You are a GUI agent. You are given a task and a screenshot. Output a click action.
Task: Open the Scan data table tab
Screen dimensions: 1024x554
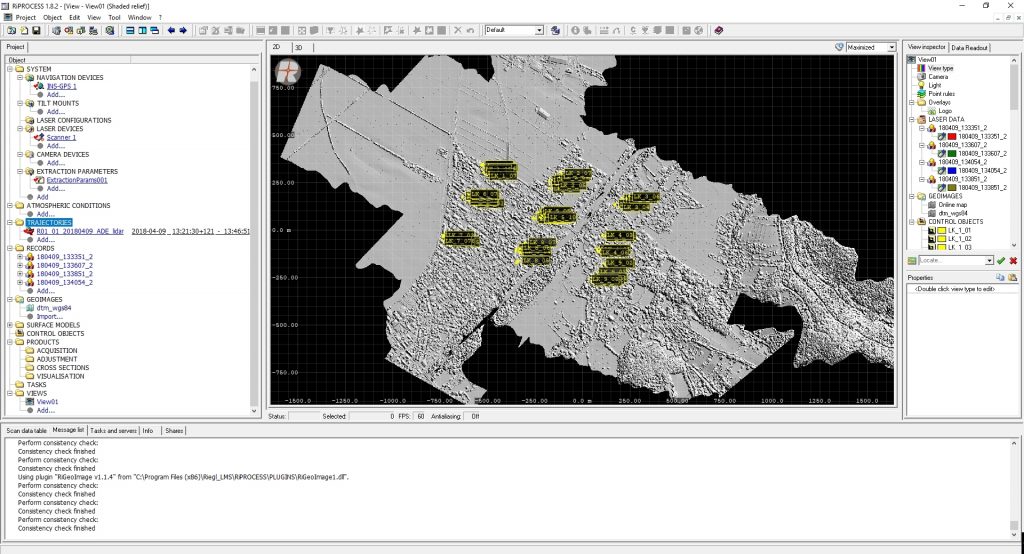pos(26,431)
